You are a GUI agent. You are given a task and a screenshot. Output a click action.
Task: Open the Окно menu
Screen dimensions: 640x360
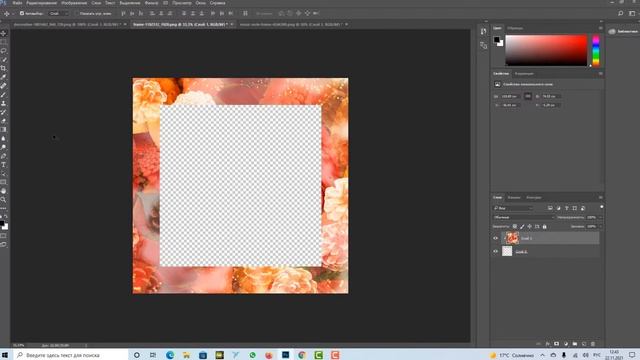[200, 3]
